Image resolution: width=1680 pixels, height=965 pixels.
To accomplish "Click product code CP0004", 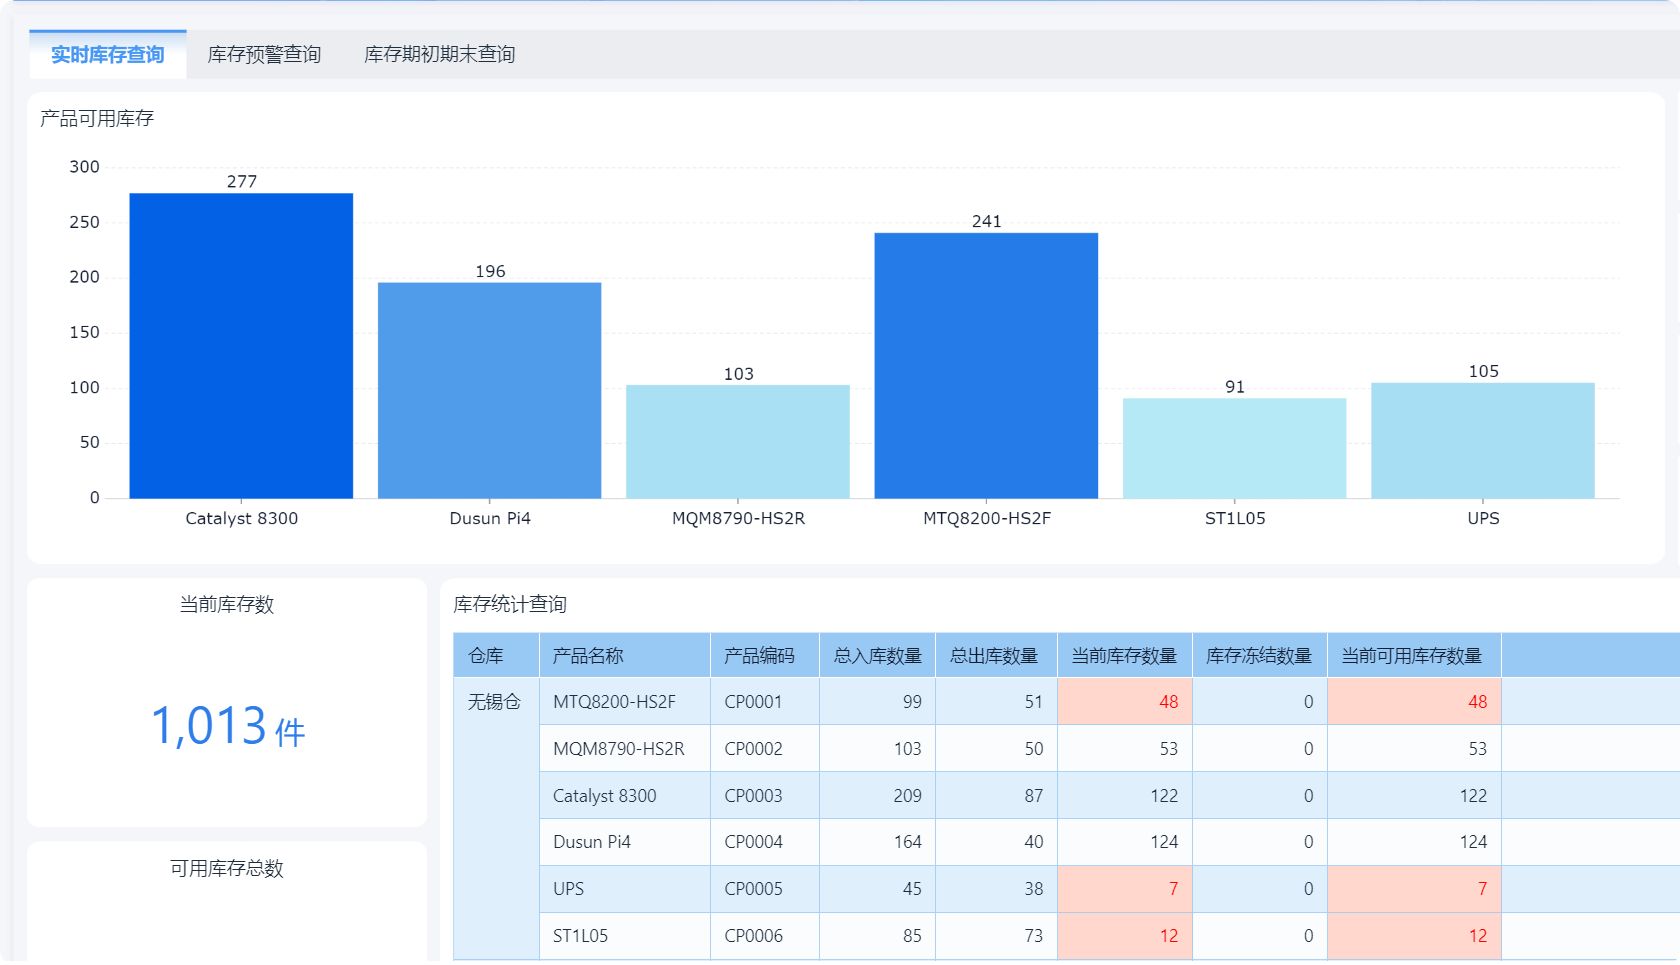I will click(753, 842).
